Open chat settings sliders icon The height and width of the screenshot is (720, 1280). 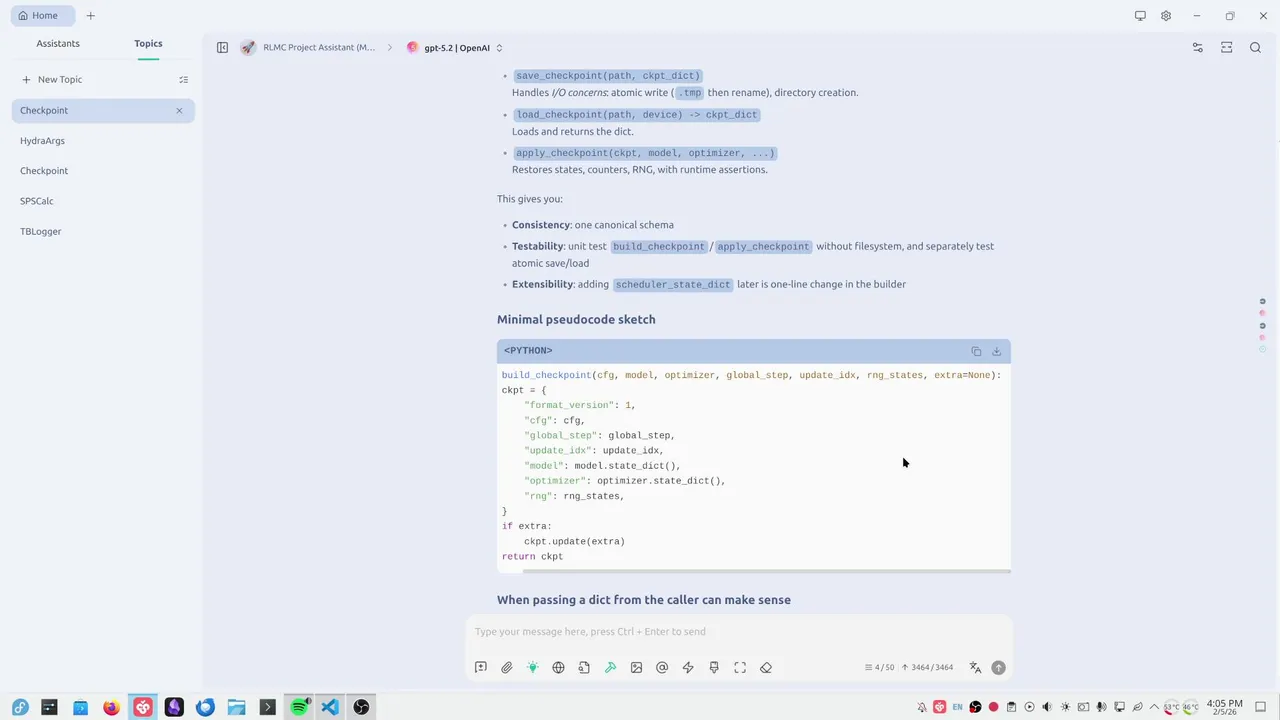coord(1198,48)
